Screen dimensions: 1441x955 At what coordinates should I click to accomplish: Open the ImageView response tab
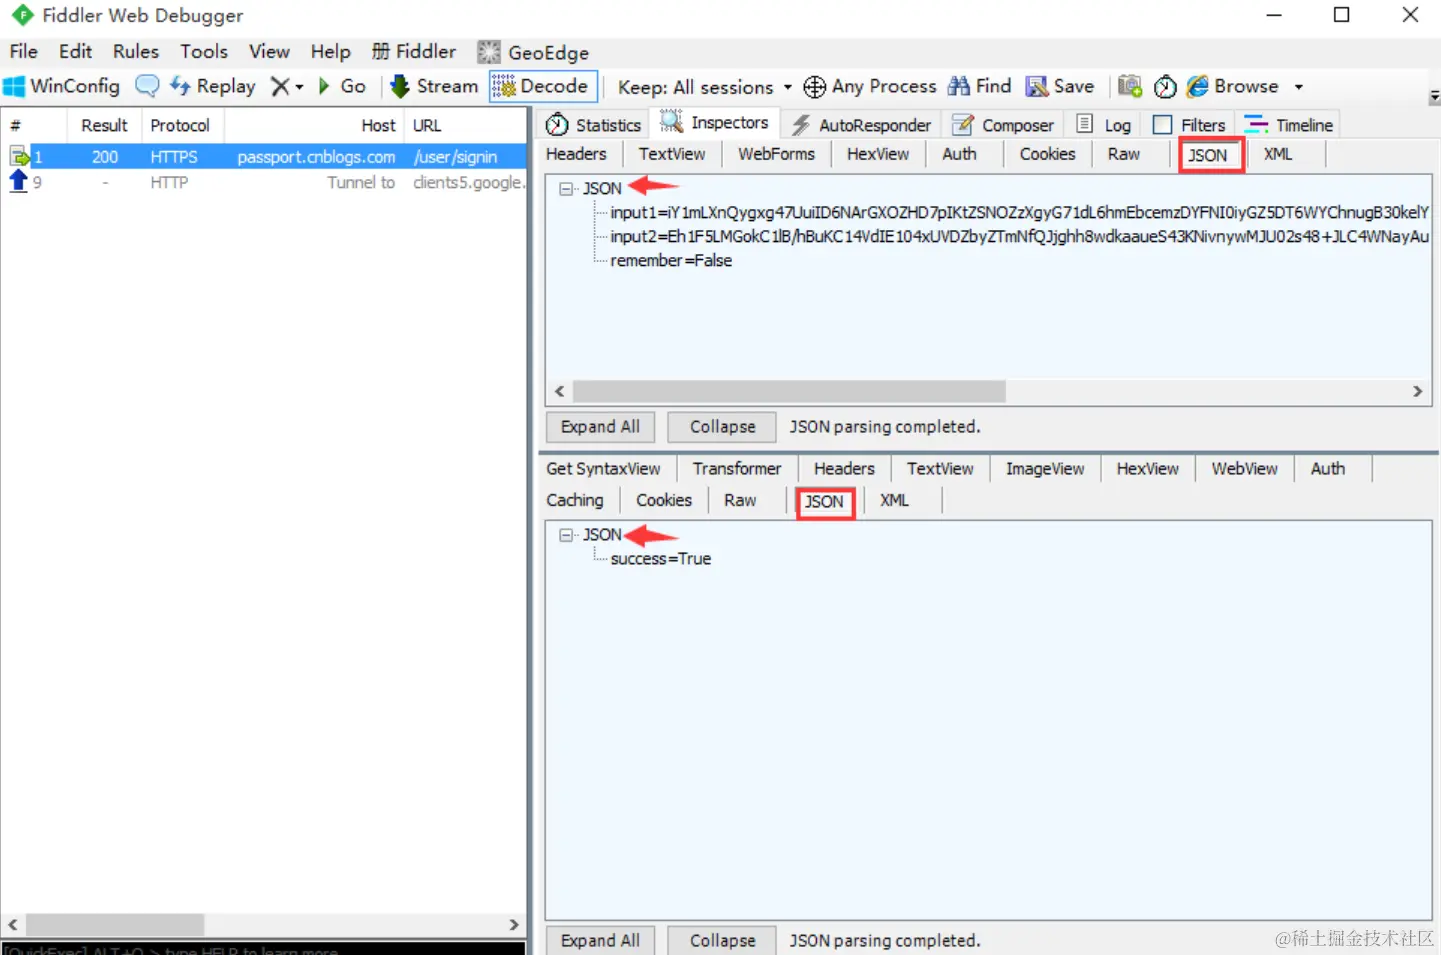point(1045,469)
